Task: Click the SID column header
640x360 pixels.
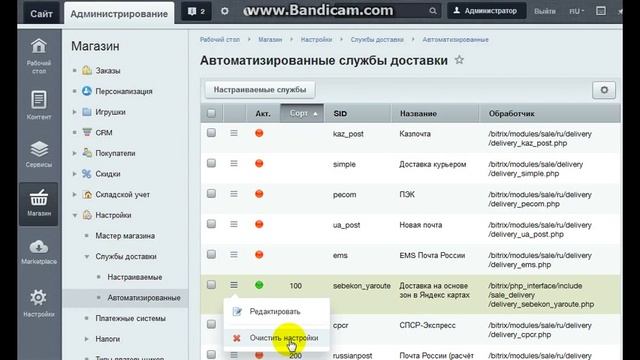Action: click(358, 113)
